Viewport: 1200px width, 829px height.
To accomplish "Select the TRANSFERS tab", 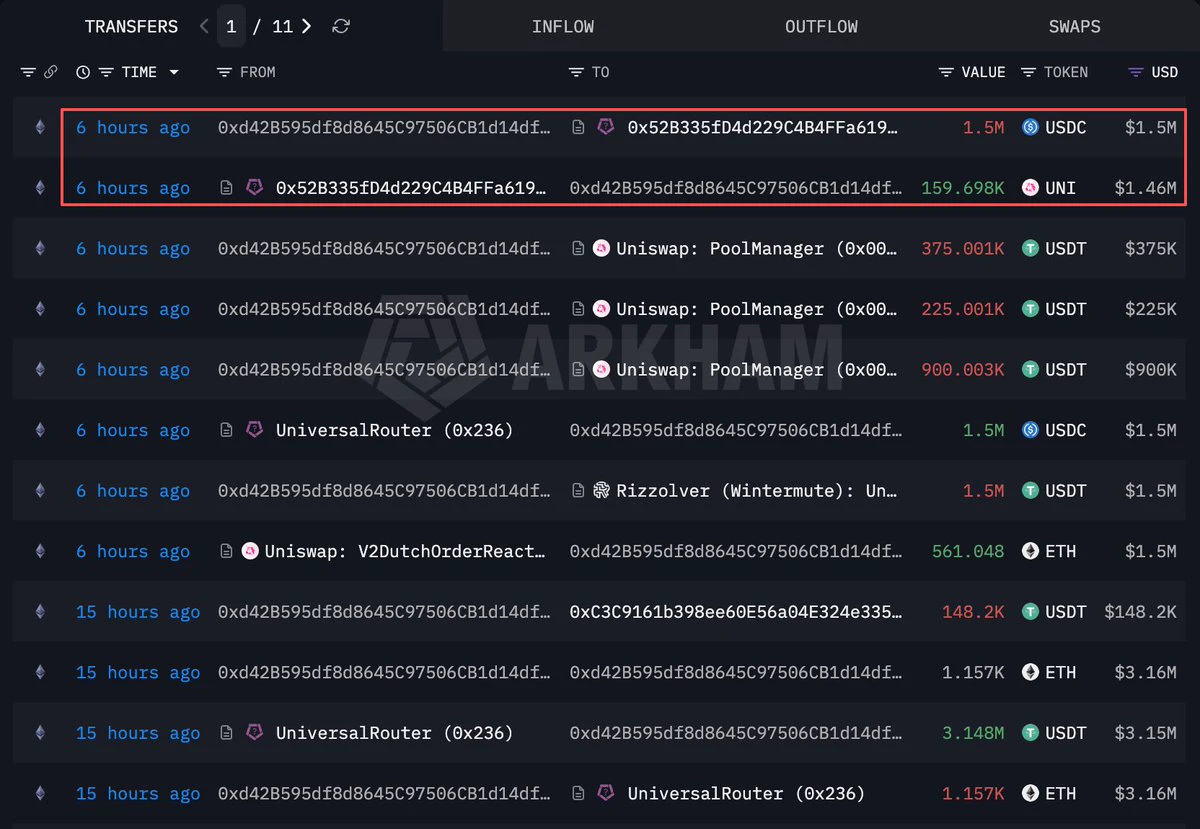I will (x=131, y=27).
